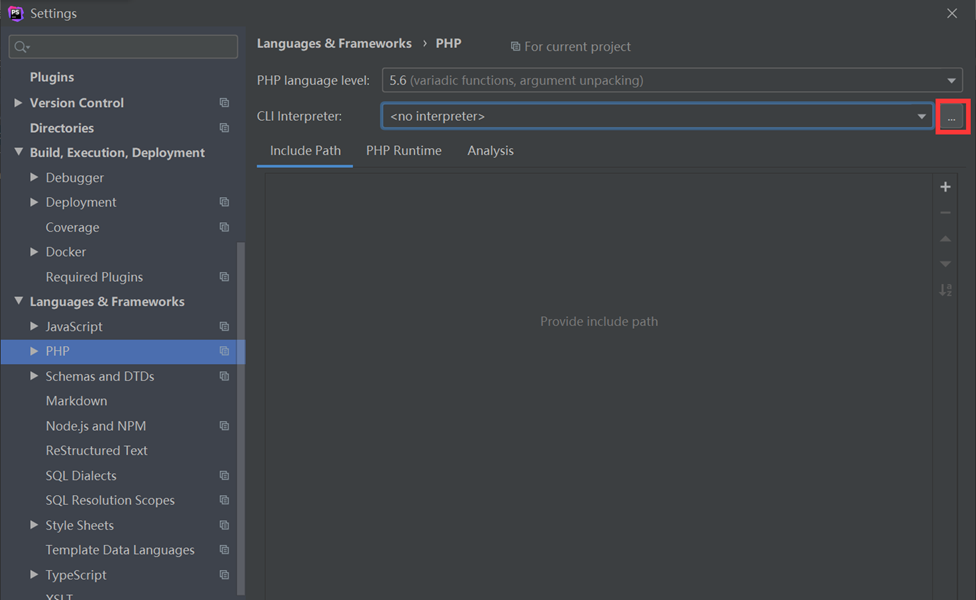Click project-level icon beside Schemas and DTDs

pos(224,377)
